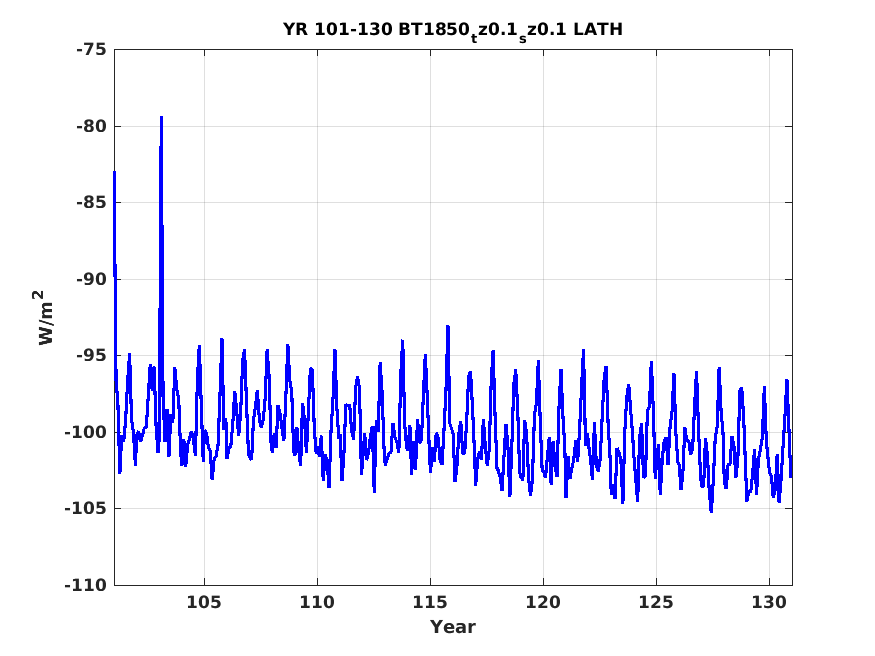The image size is (875, 656).
Task: Click y-axis tick label '-110'
Action: click(x=85, y=585)
